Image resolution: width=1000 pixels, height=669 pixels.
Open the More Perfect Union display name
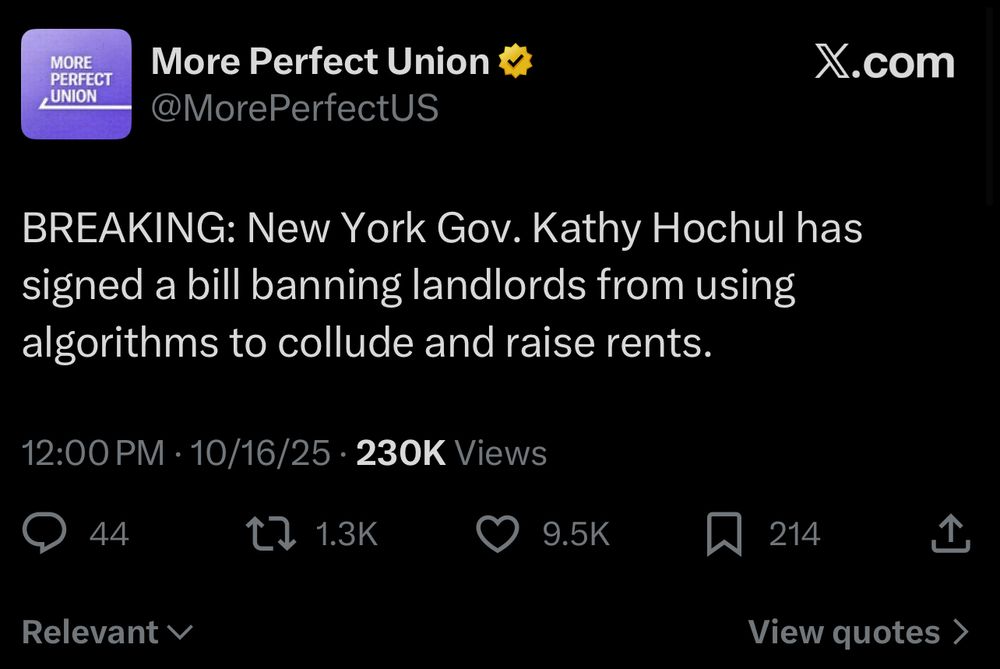tap(320, 62)
